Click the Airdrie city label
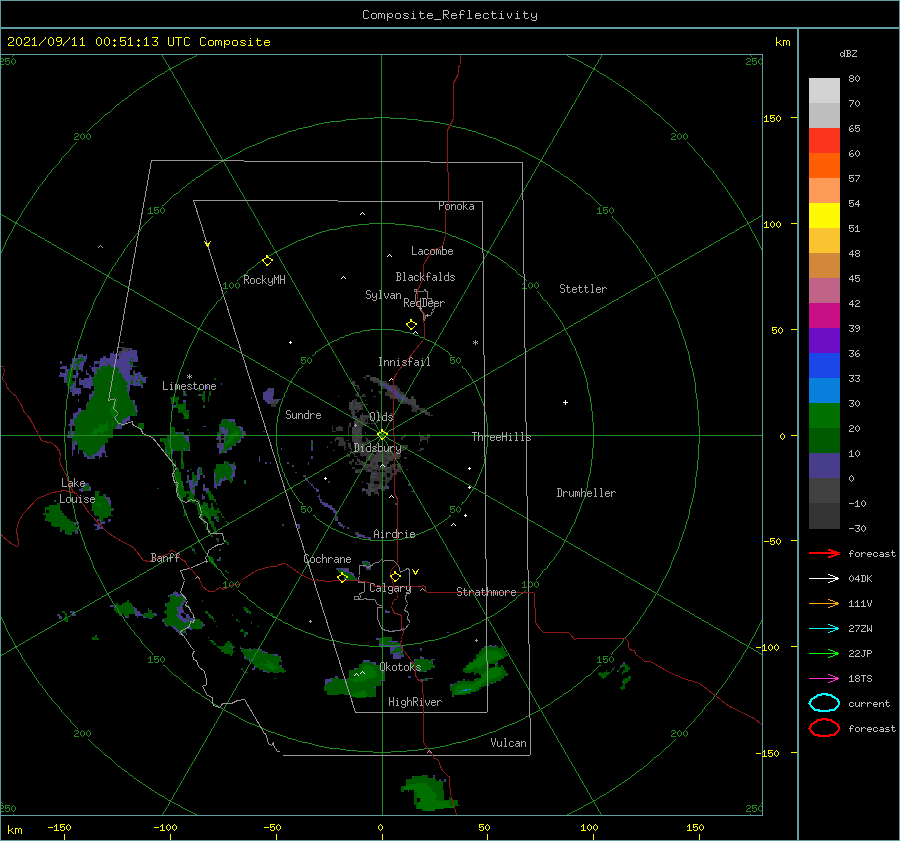900x841 pixels. click(x=394, y=534)
